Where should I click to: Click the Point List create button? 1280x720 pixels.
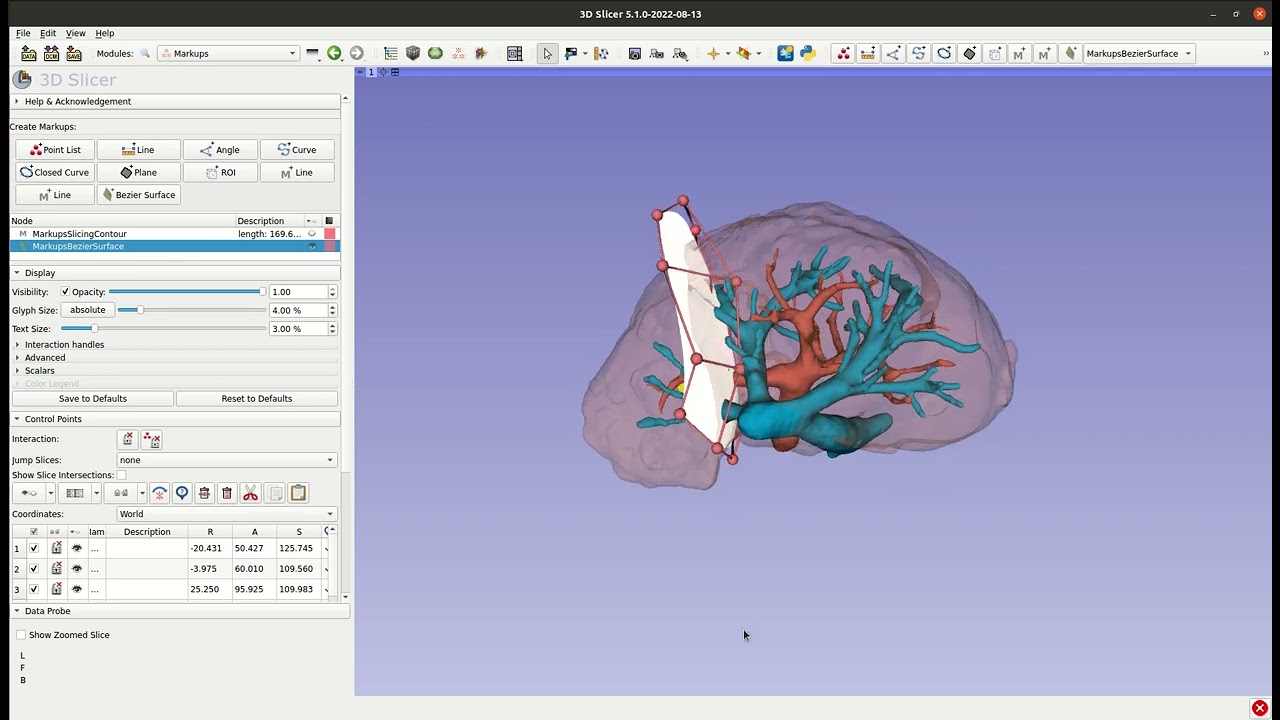click(55, 150)
